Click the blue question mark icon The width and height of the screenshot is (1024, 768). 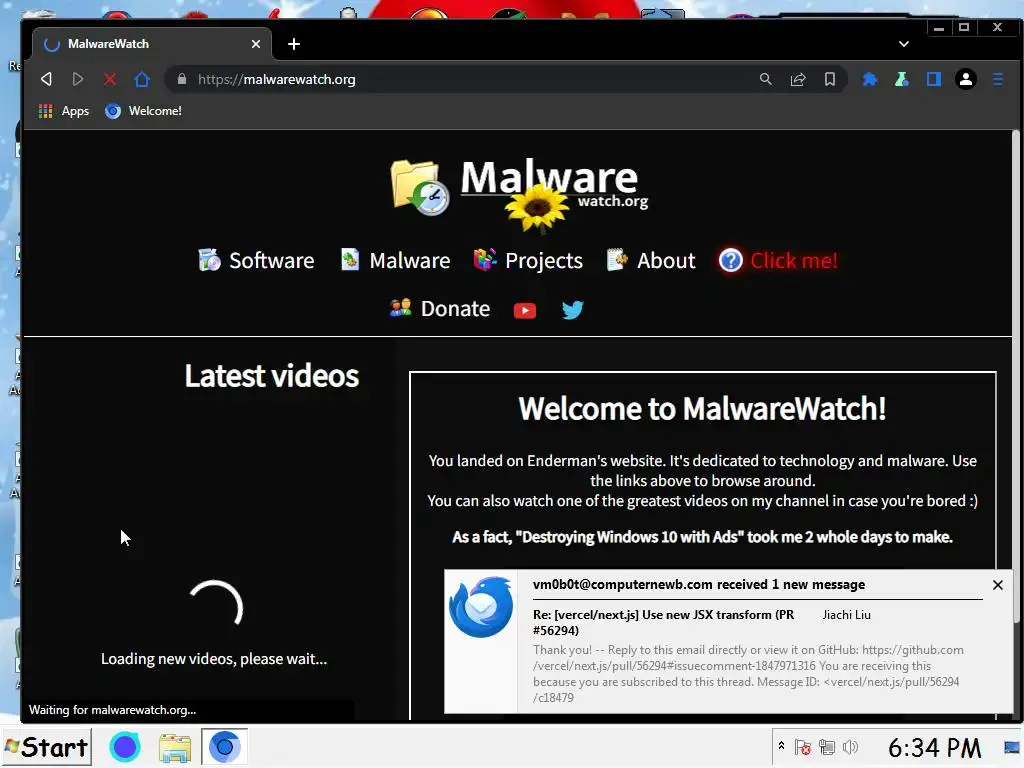tap(731, 261)
